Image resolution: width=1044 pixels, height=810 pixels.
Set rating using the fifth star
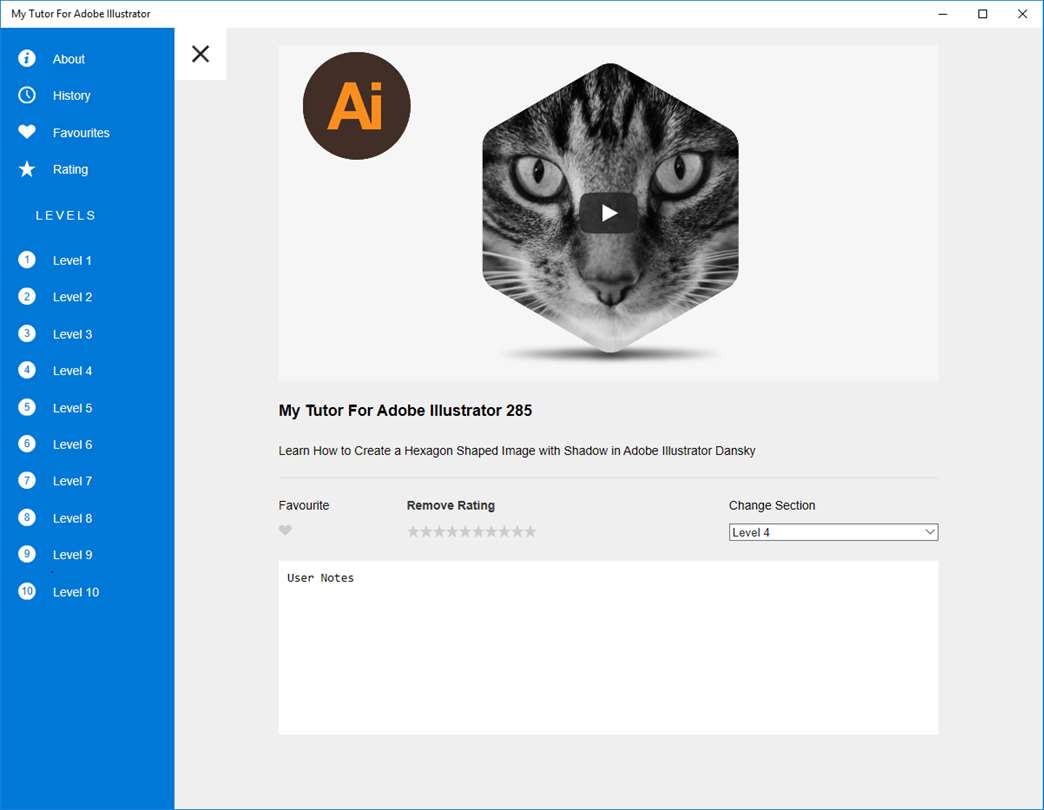pos(465,531)
